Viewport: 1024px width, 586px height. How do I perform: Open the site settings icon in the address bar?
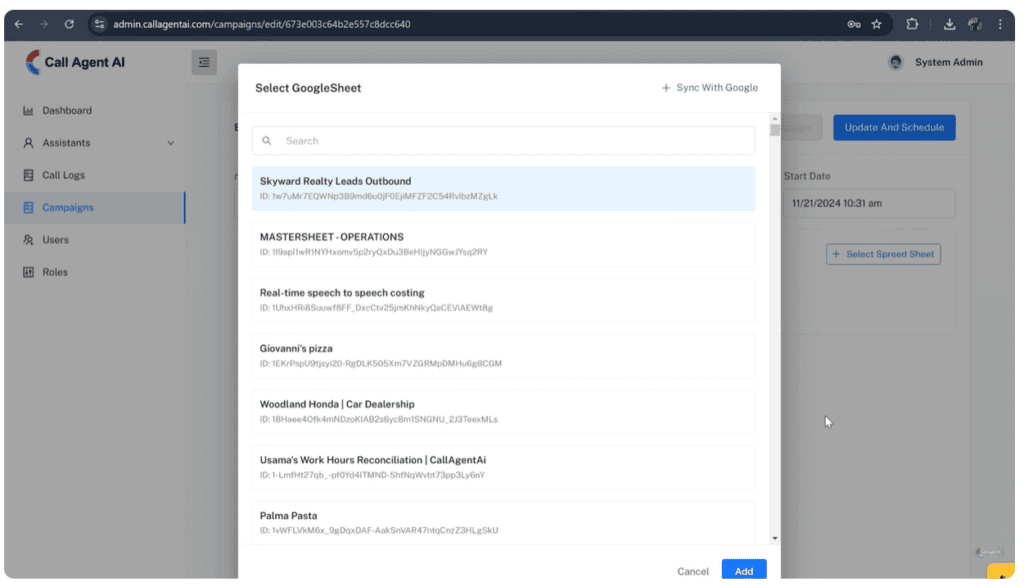pyautogui.click(x=99, y=24)
